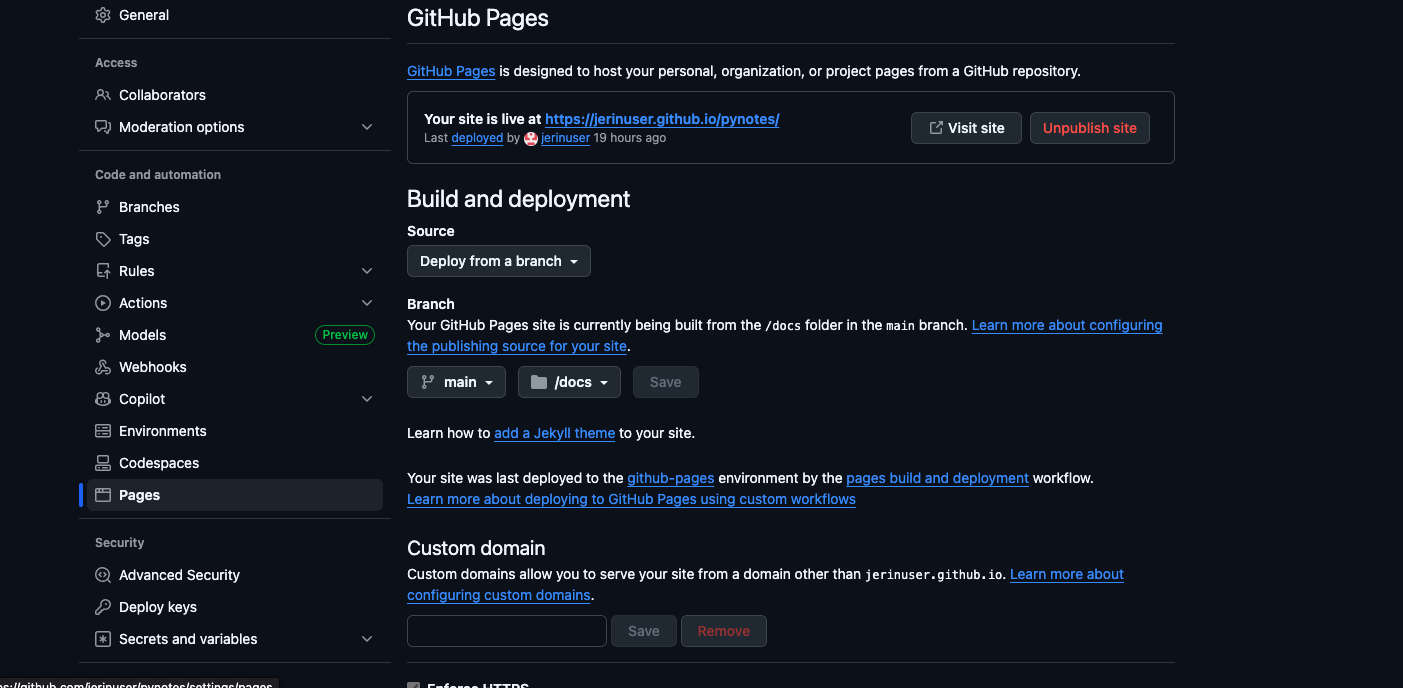Toggle the Enforce HTTPS checkbox

(x=414, y=685)
